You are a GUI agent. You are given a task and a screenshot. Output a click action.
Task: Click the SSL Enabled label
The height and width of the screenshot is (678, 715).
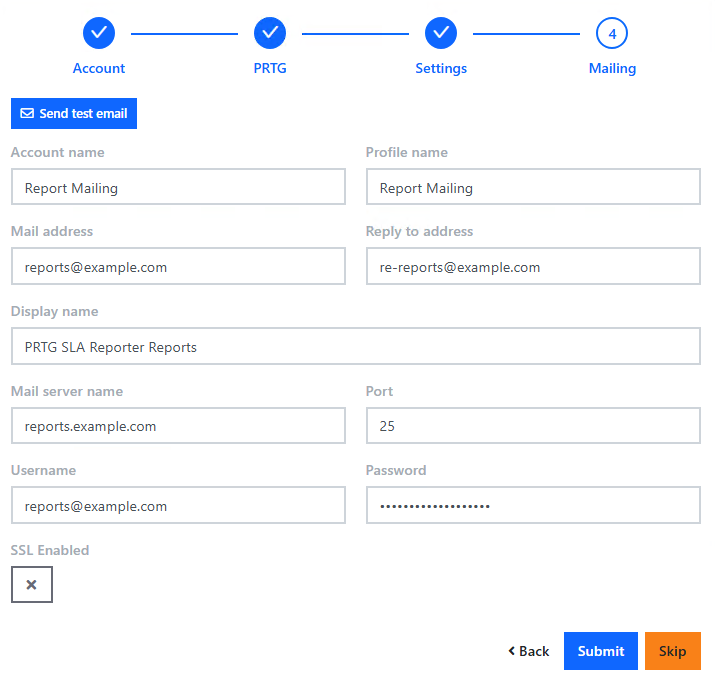tap(50, 550)
